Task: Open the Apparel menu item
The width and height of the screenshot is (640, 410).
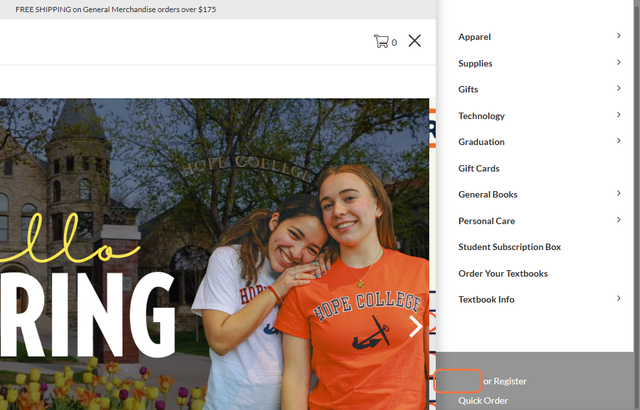Action: [x=474, y=37]
